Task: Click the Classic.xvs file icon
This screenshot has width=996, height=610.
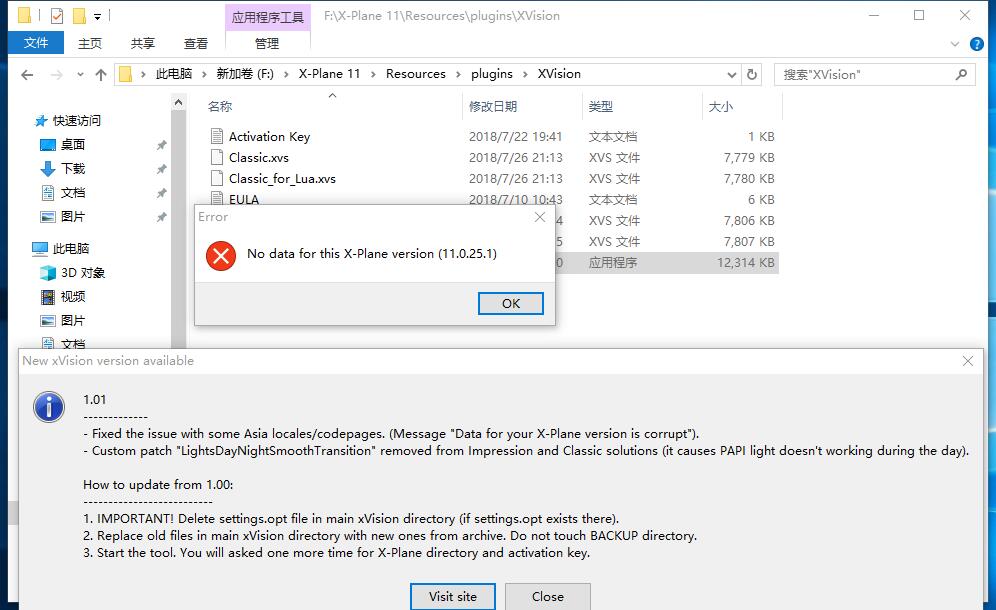Action: point(217,157)
